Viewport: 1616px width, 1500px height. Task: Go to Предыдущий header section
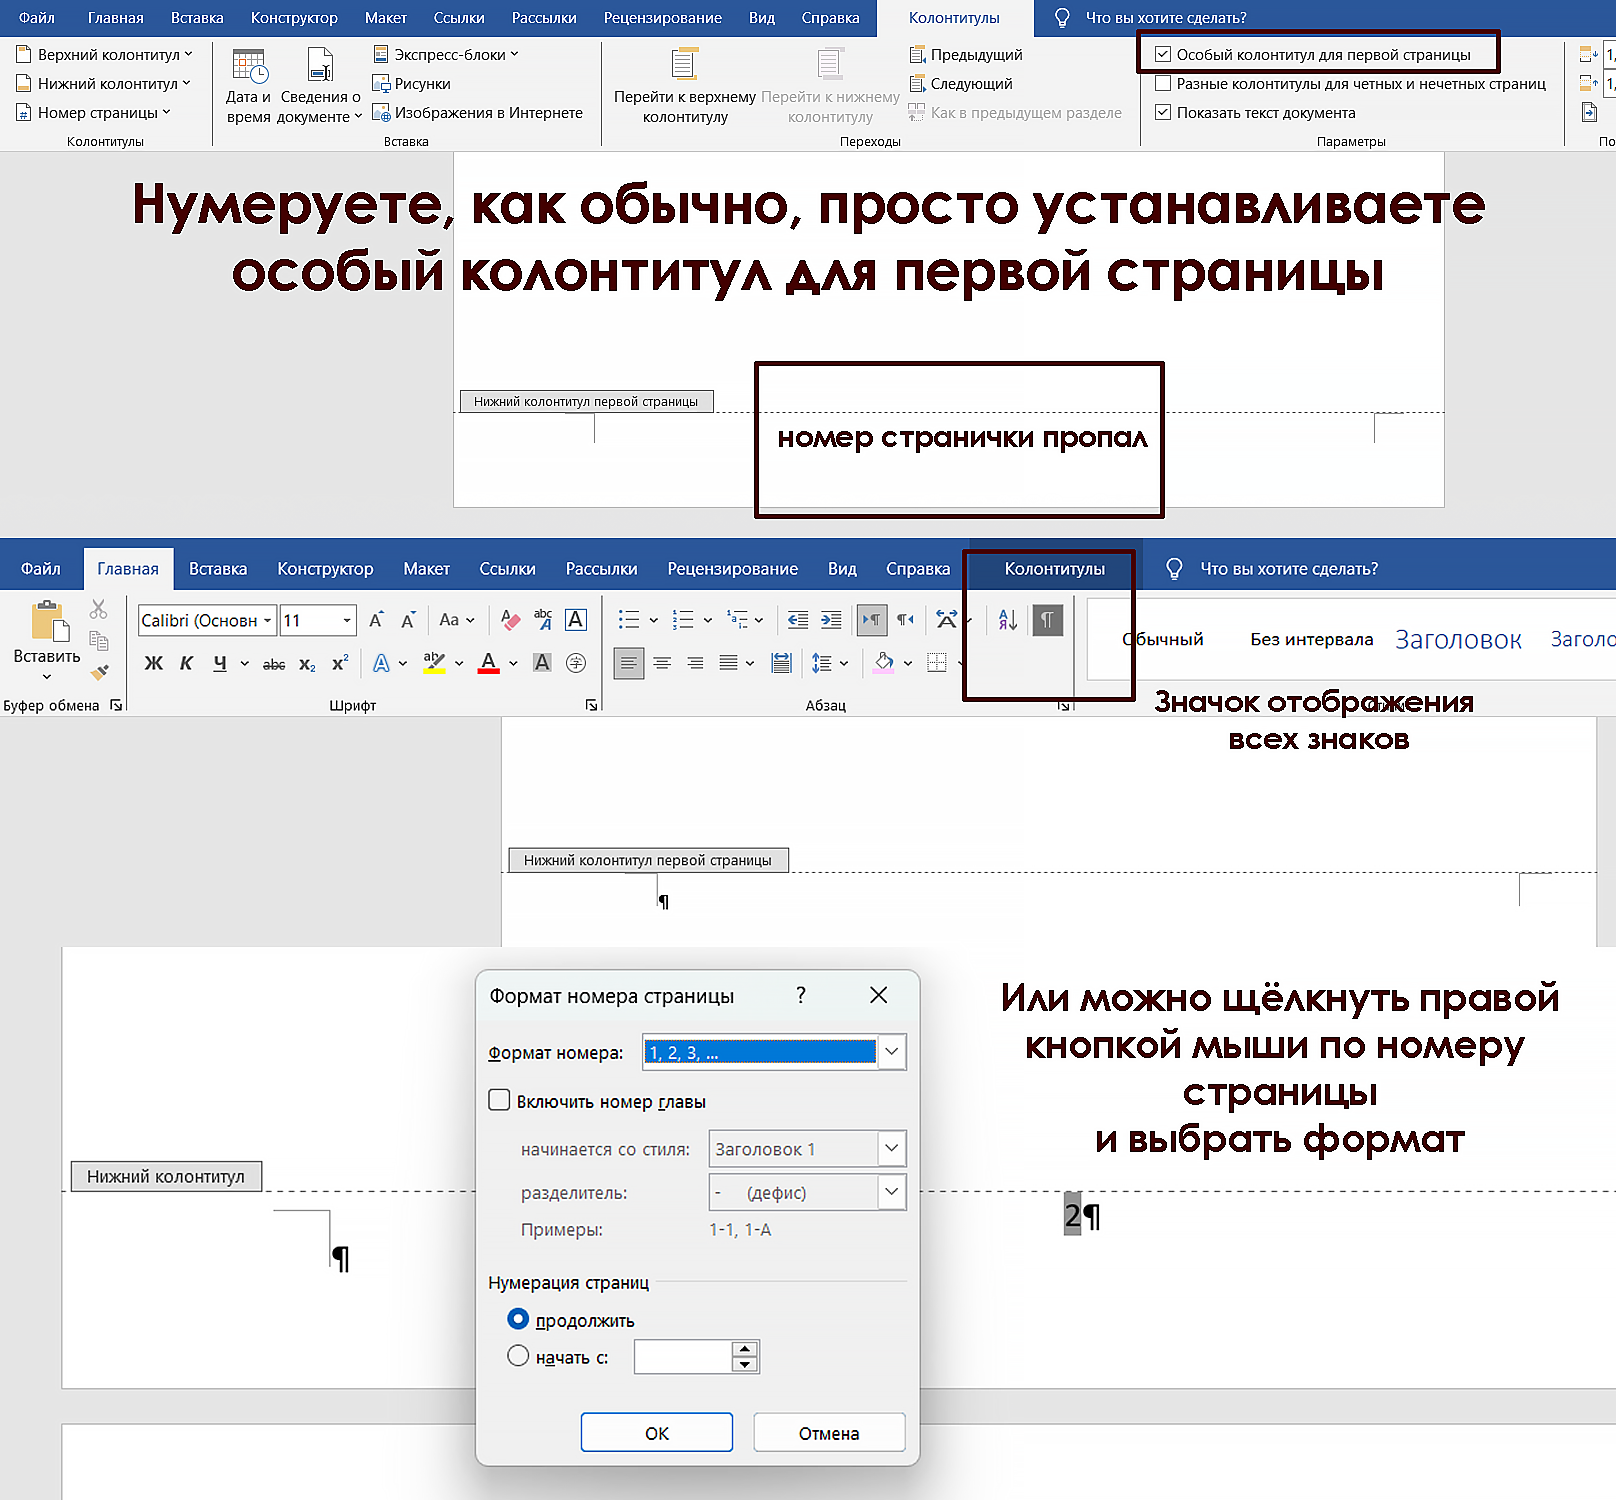pyautogui.click(x=966, y=55)
